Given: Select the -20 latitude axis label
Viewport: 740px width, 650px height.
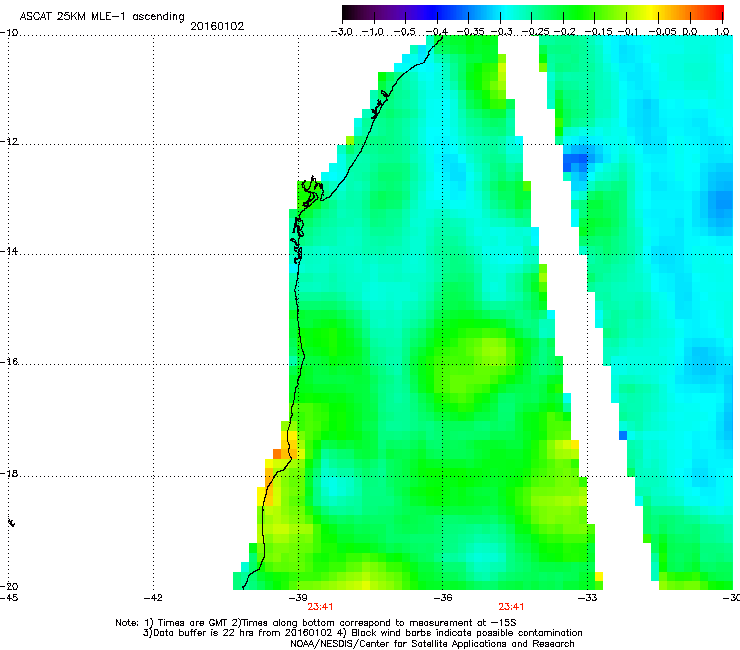Looking at the screenshot, I should tap(9, 586).
